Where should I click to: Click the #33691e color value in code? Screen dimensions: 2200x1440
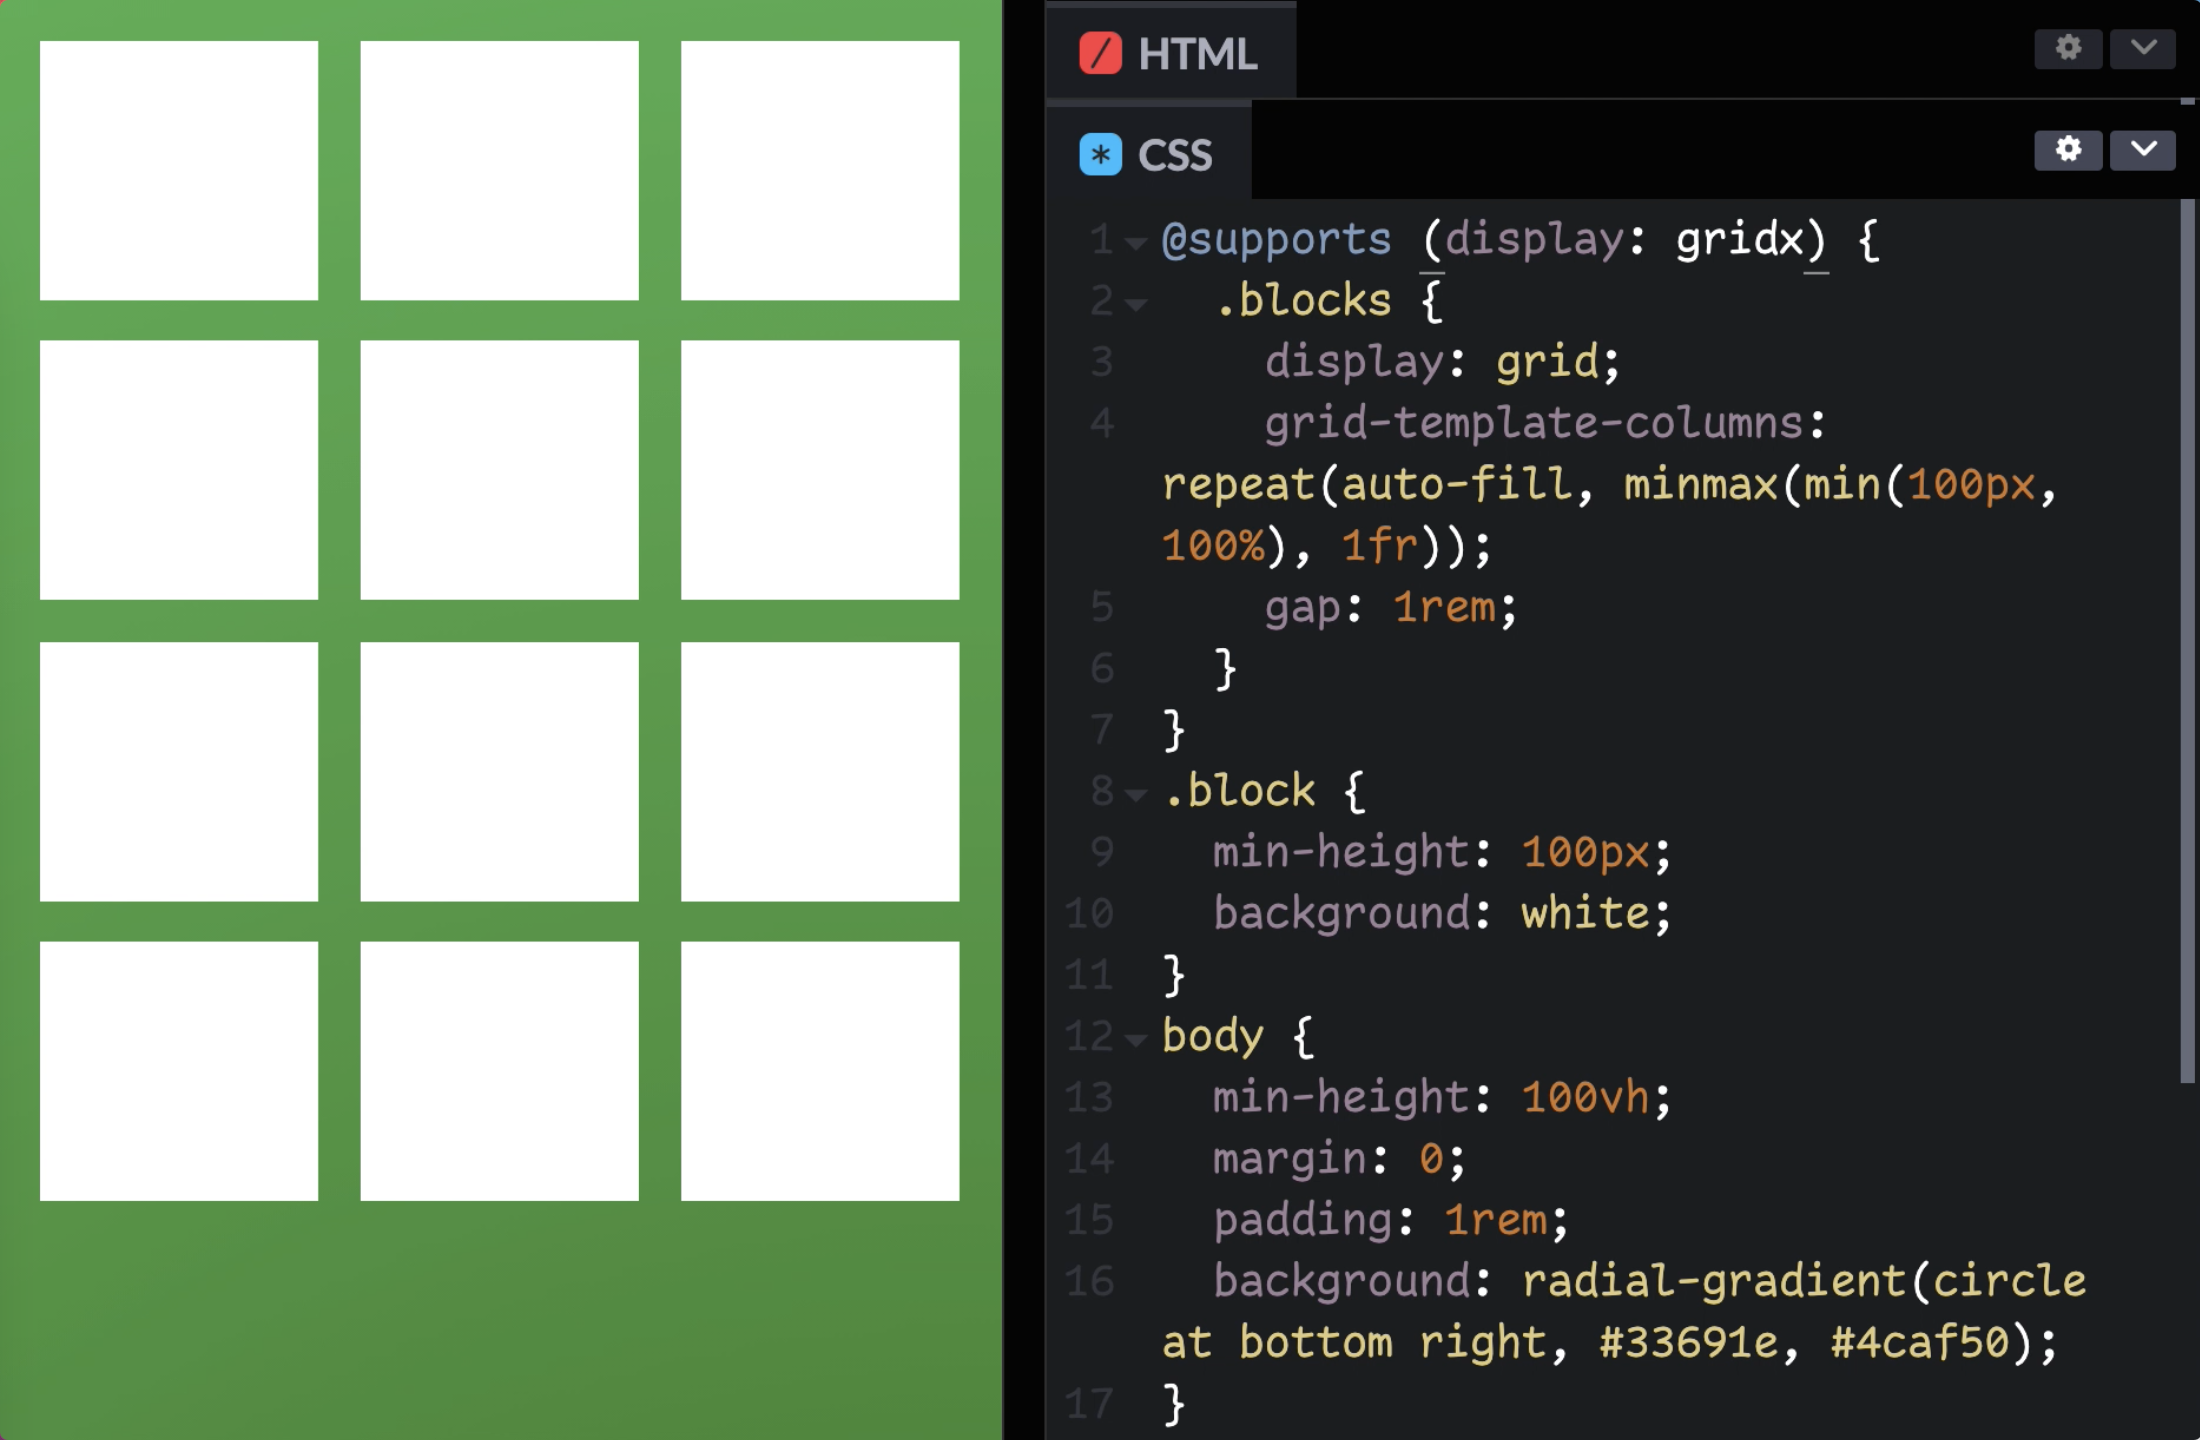pos(1688,1343)
